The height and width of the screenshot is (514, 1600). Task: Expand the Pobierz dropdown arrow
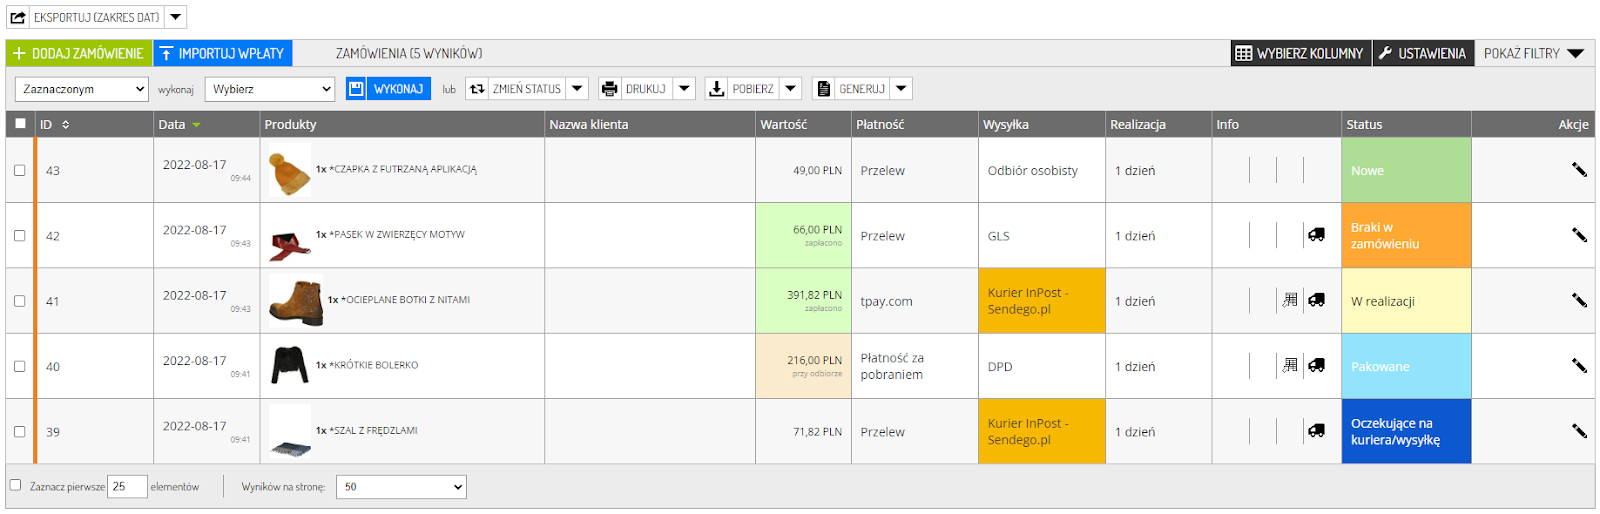(791, 89)
